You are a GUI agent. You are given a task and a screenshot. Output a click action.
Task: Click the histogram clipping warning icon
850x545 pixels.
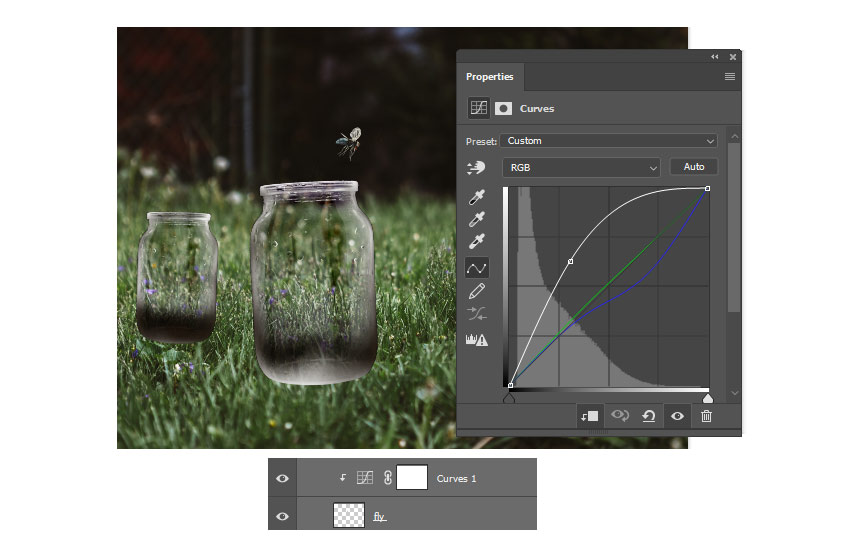click(477, 340)
